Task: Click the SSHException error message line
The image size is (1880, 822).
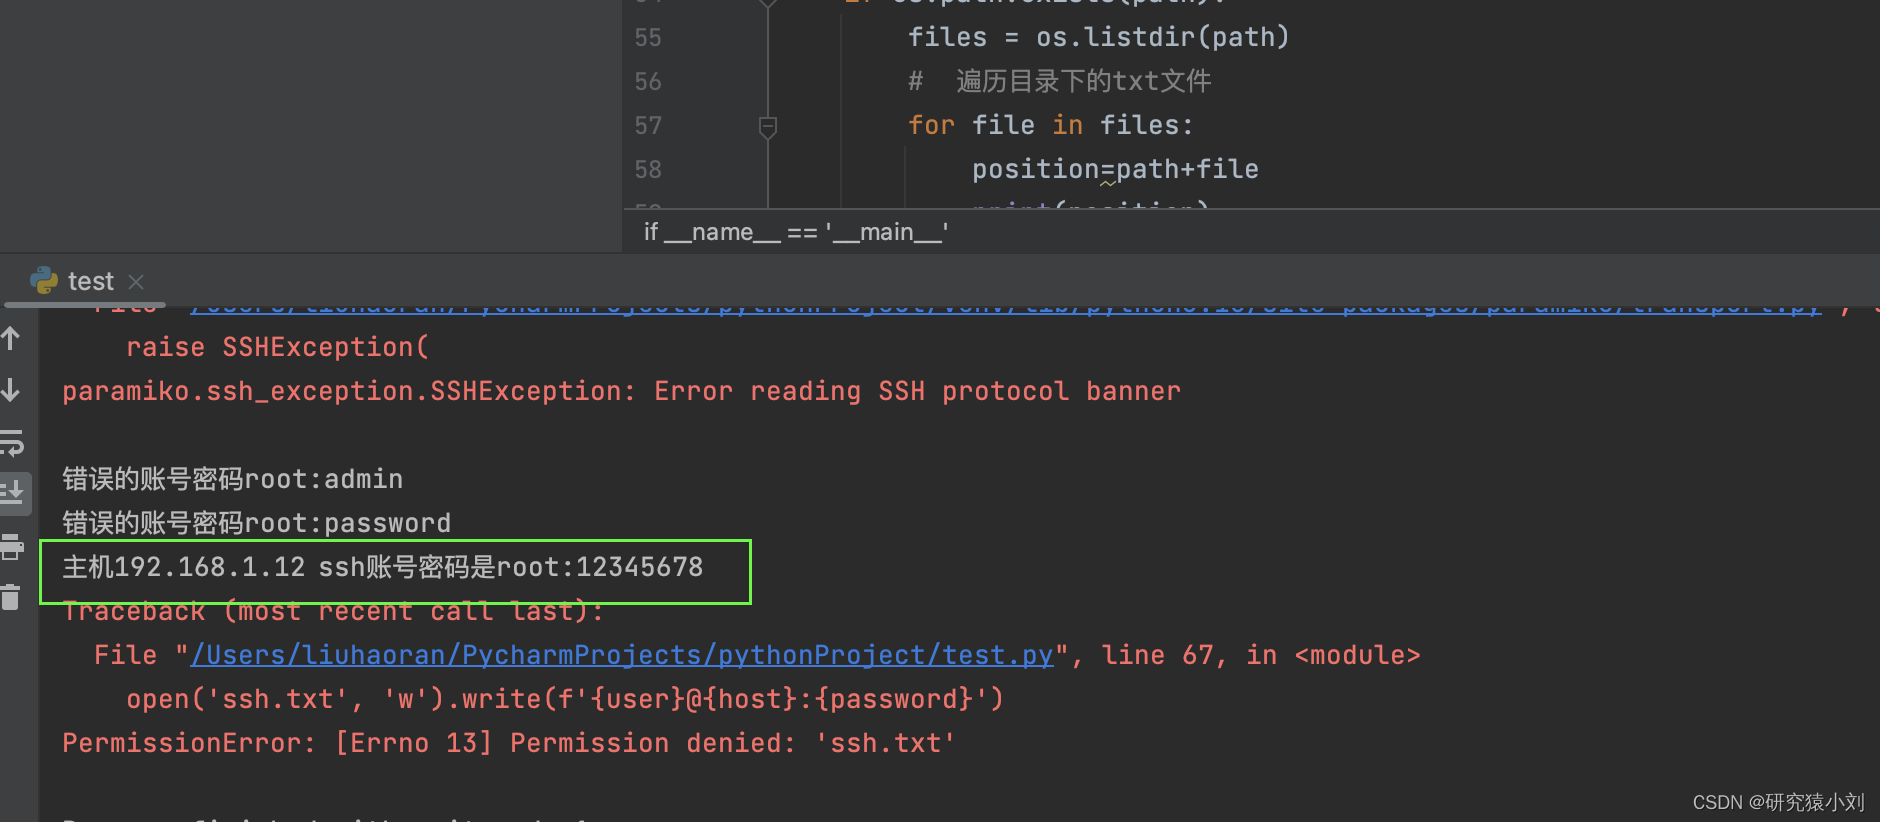Action: [x=621, y=391]
